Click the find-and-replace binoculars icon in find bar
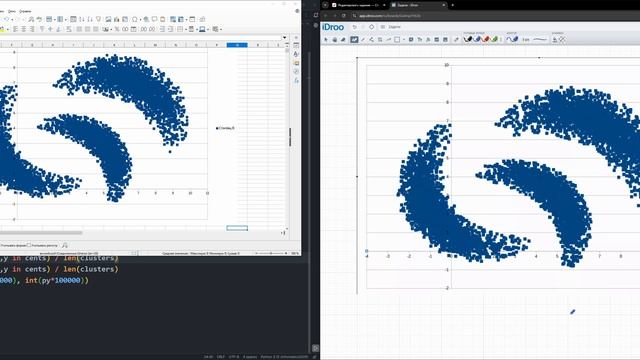The width and height of the screenshot is (640, 360). coord(64,245)
